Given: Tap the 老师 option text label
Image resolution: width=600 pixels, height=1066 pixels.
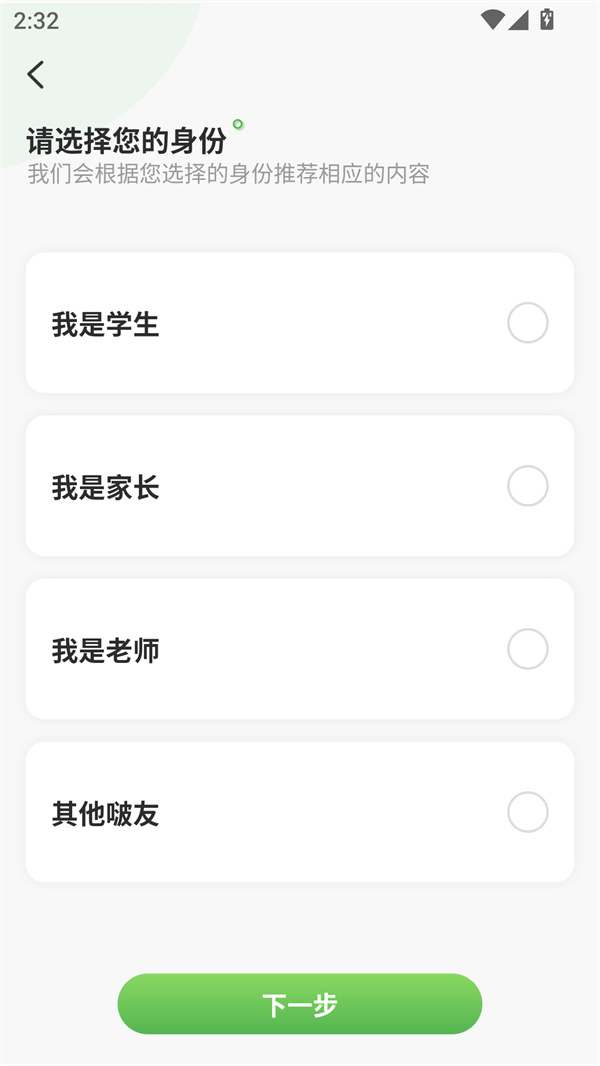Looking at the screenshot, I should tap(104, 649).
